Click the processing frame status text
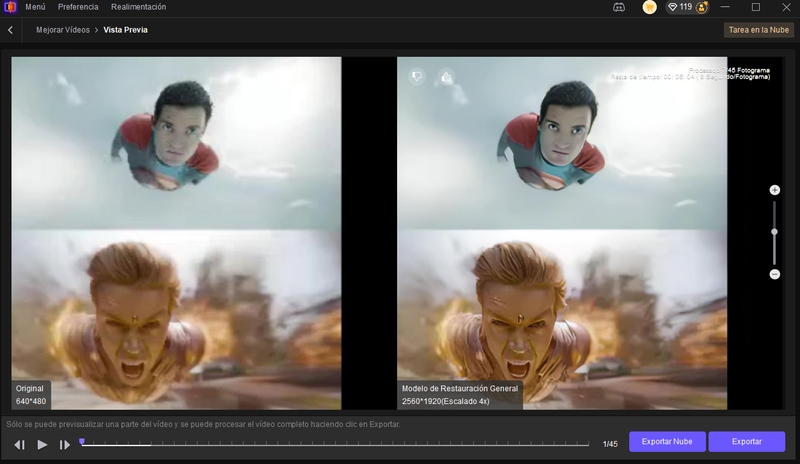The width and height of the screenshot is (800, 464). coord(690,74)
